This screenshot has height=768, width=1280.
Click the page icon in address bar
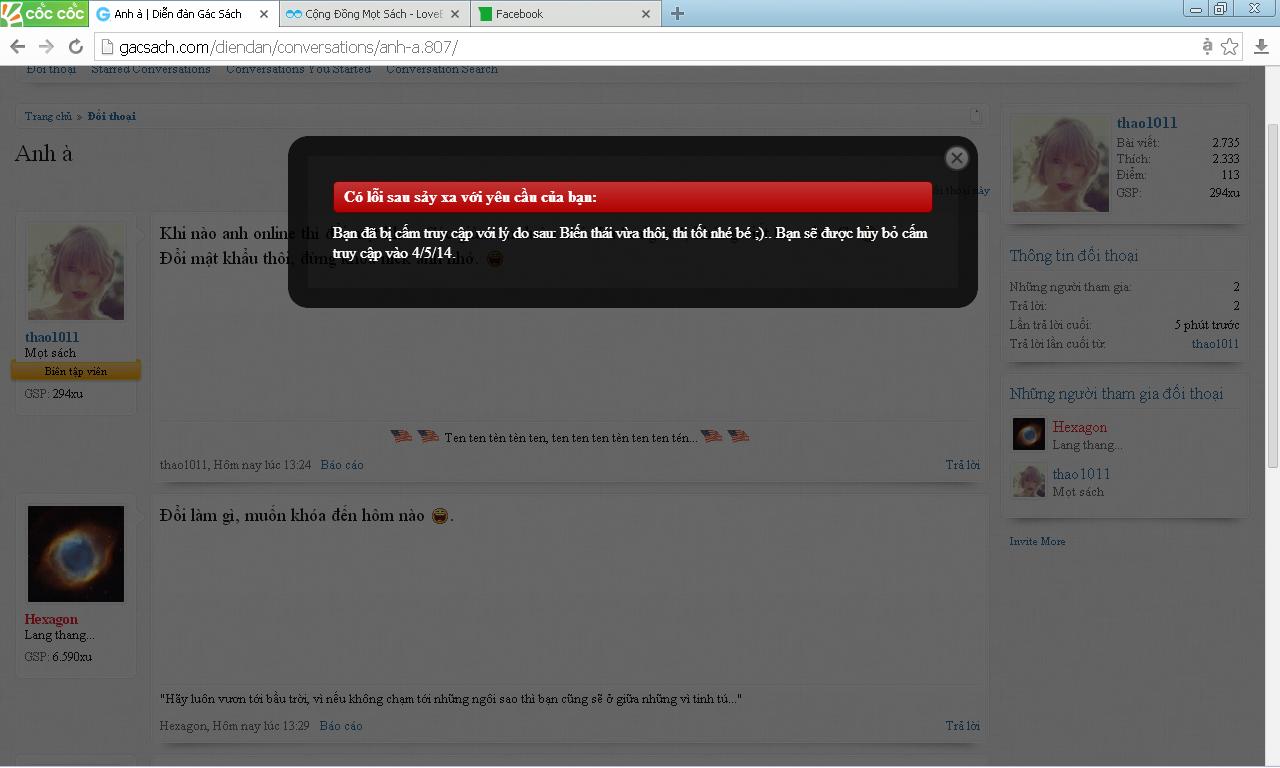(x=106, y=47)
